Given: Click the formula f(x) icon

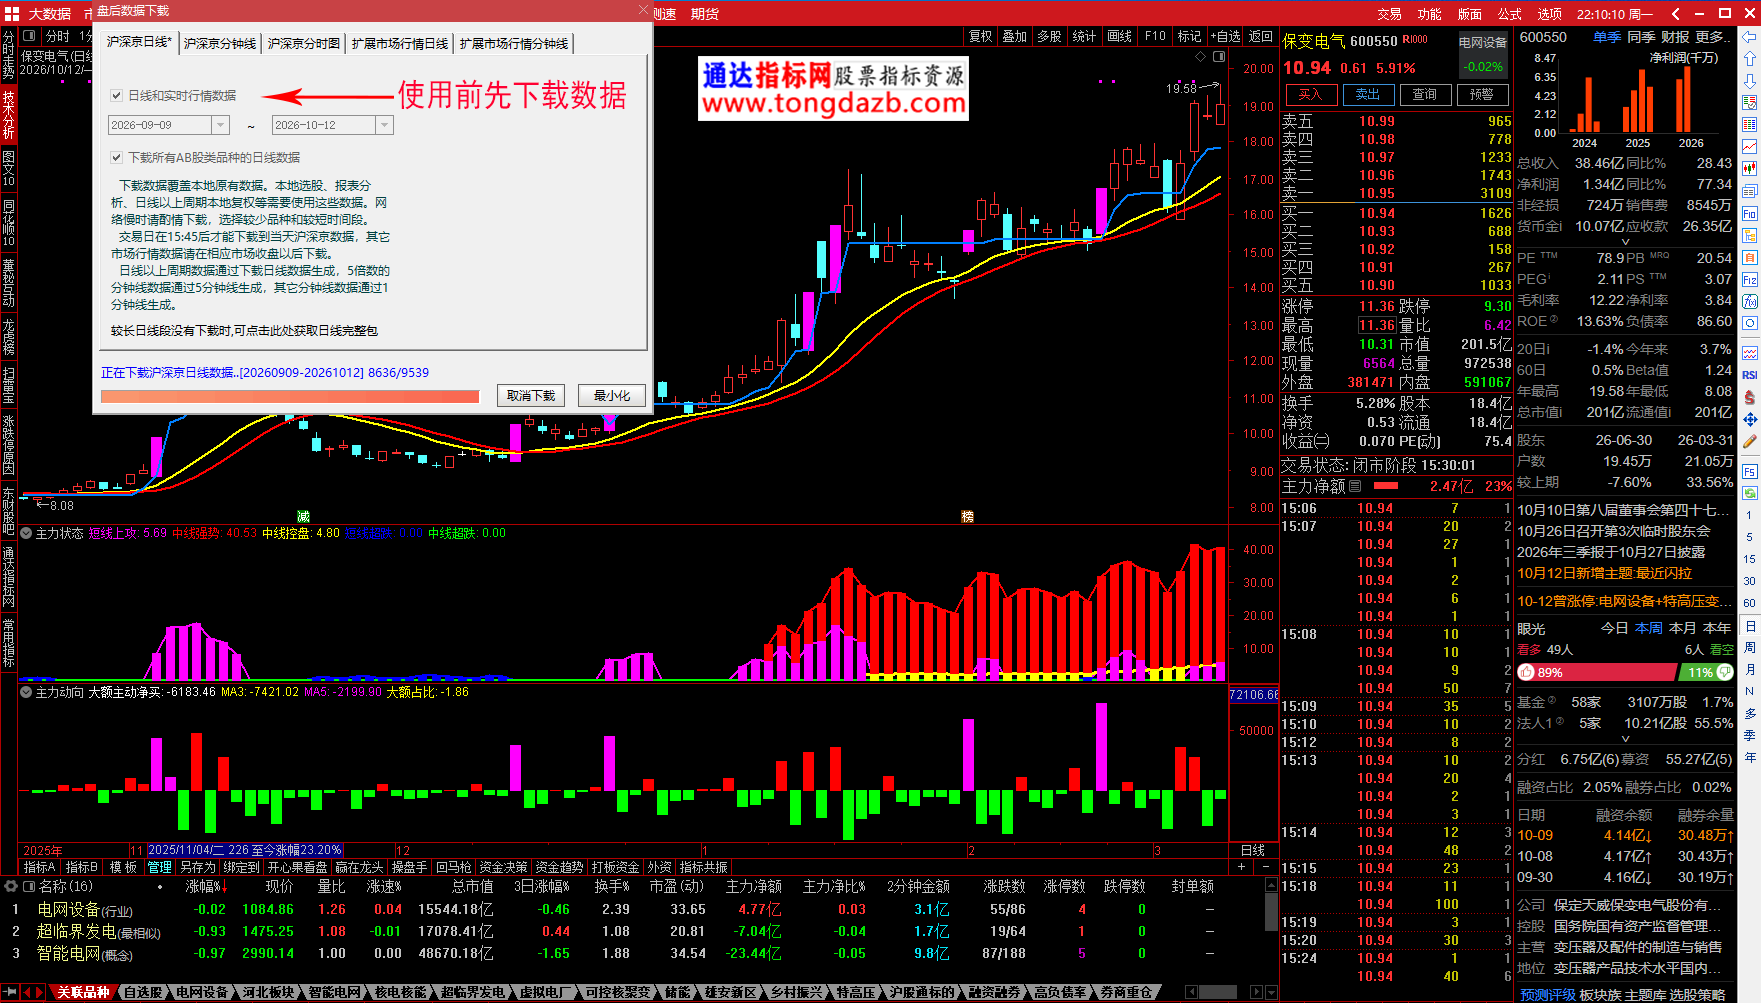Looking at the screenshot, I should click(1750, 301).
